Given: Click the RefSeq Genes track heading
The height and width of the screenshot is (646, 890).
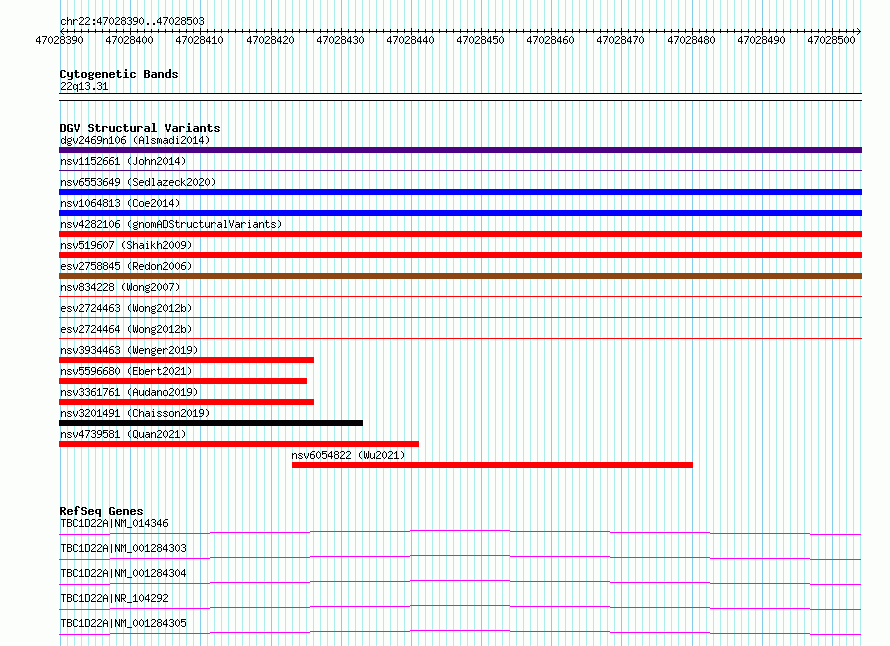Looking at the screenshot, I should [x=101, y=511].
